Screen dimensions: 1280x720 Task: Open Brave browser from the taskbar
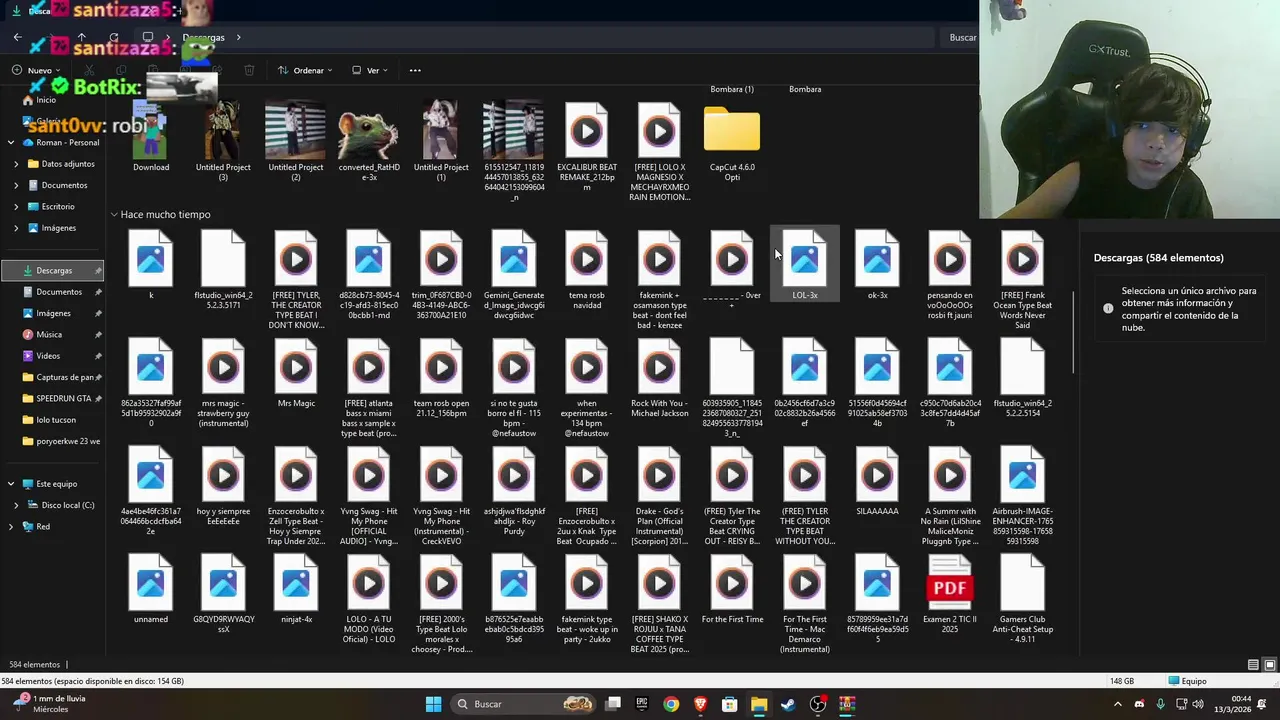700,704
